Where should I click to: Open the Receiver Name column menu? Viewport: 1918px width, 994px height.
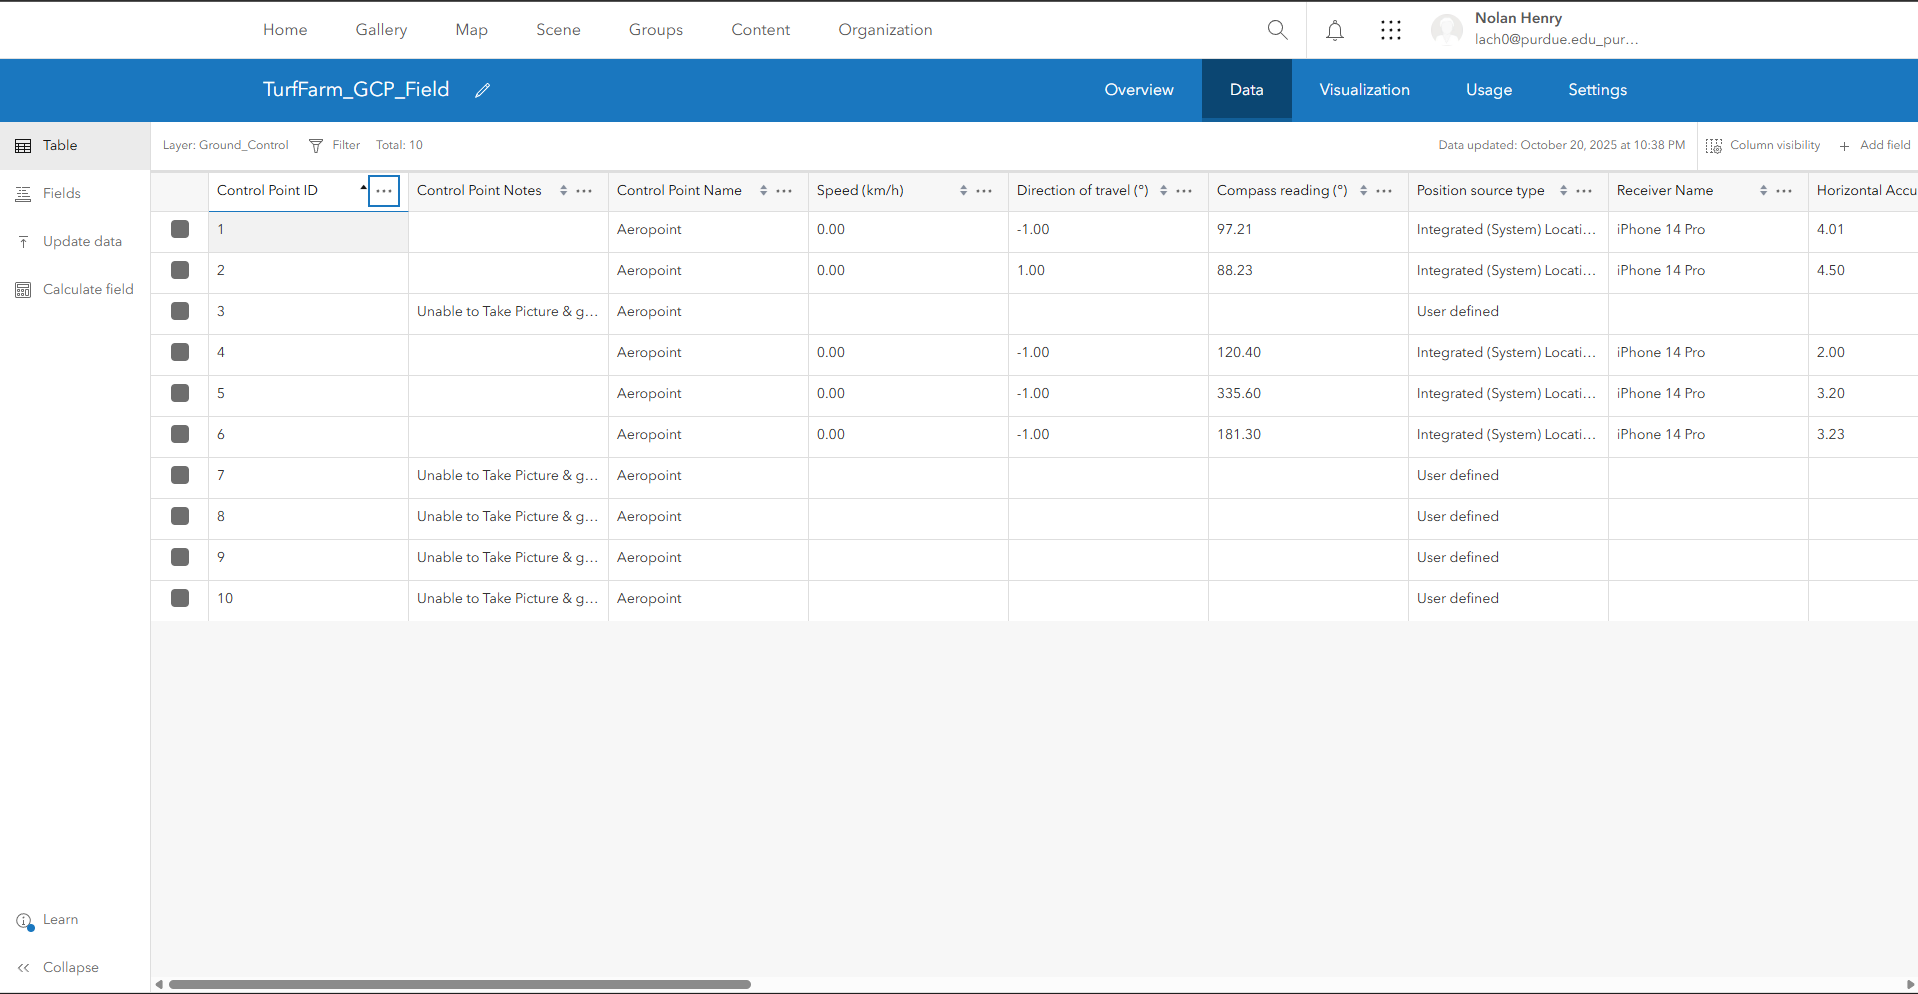1784,190
